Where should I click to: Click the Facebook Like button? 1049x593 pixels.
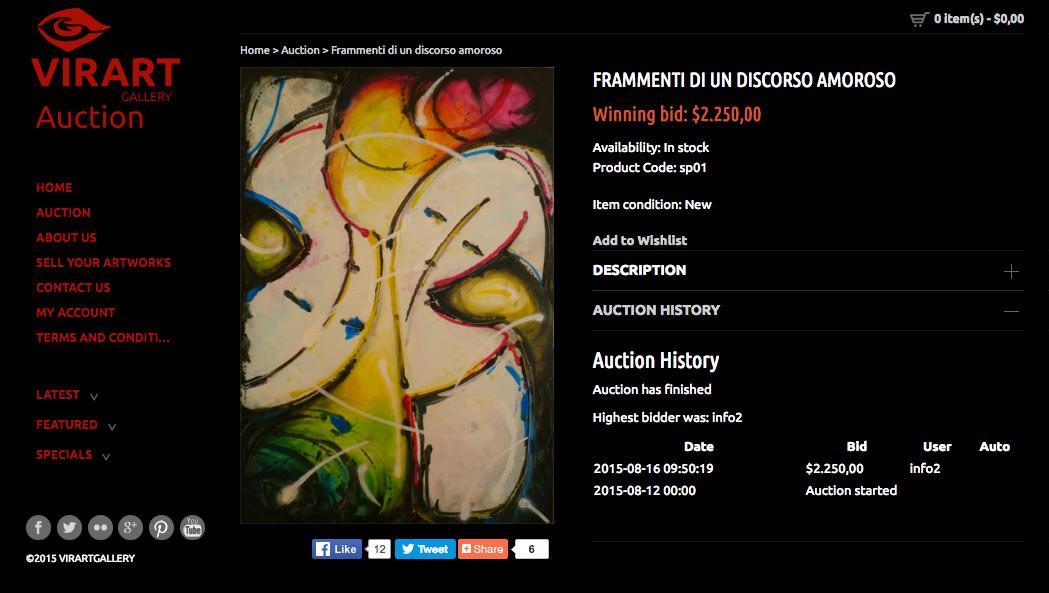337,548
